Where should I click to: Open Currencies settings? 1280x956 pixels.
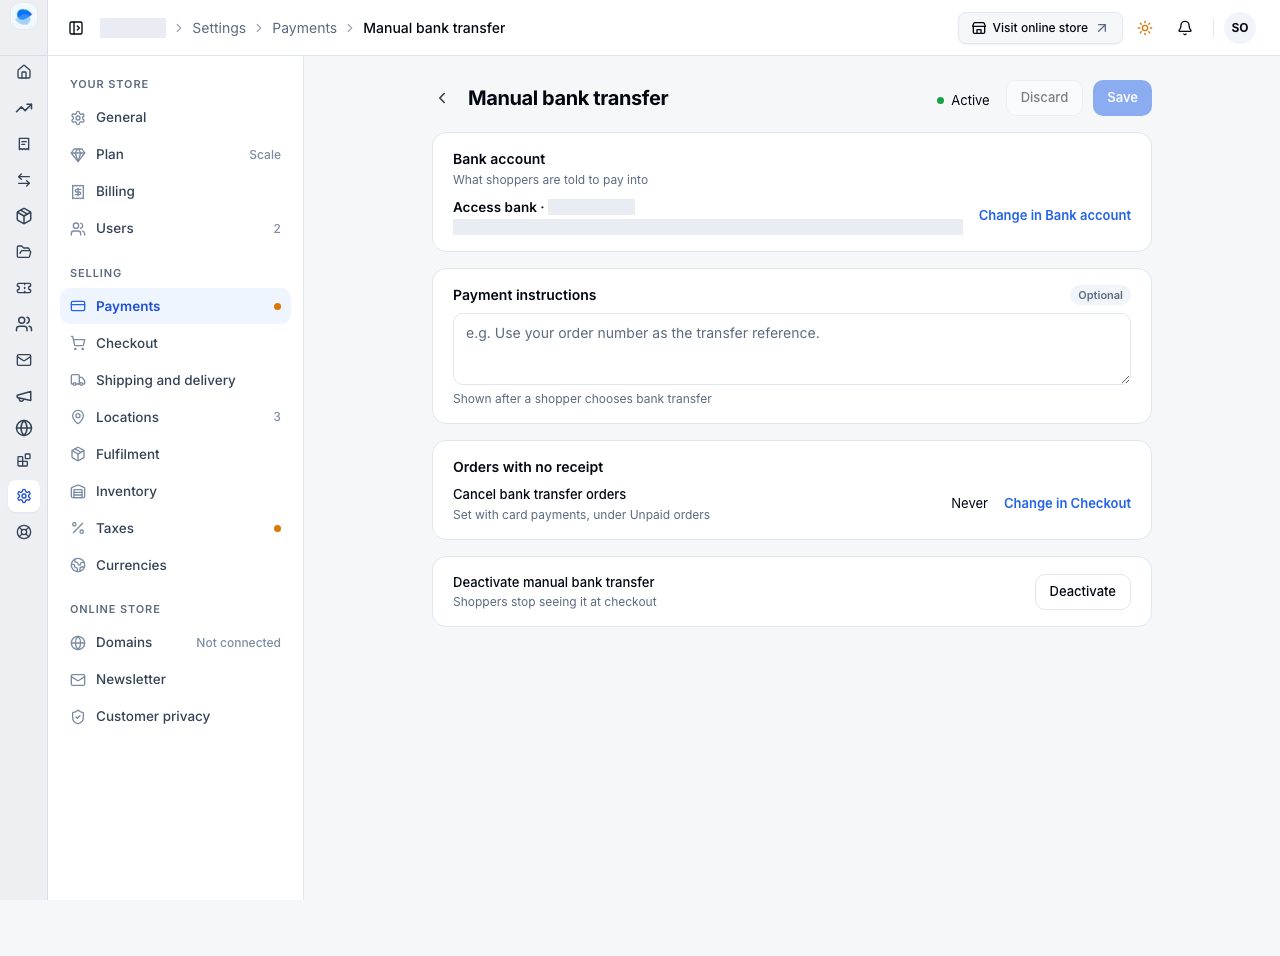(175, 565)
